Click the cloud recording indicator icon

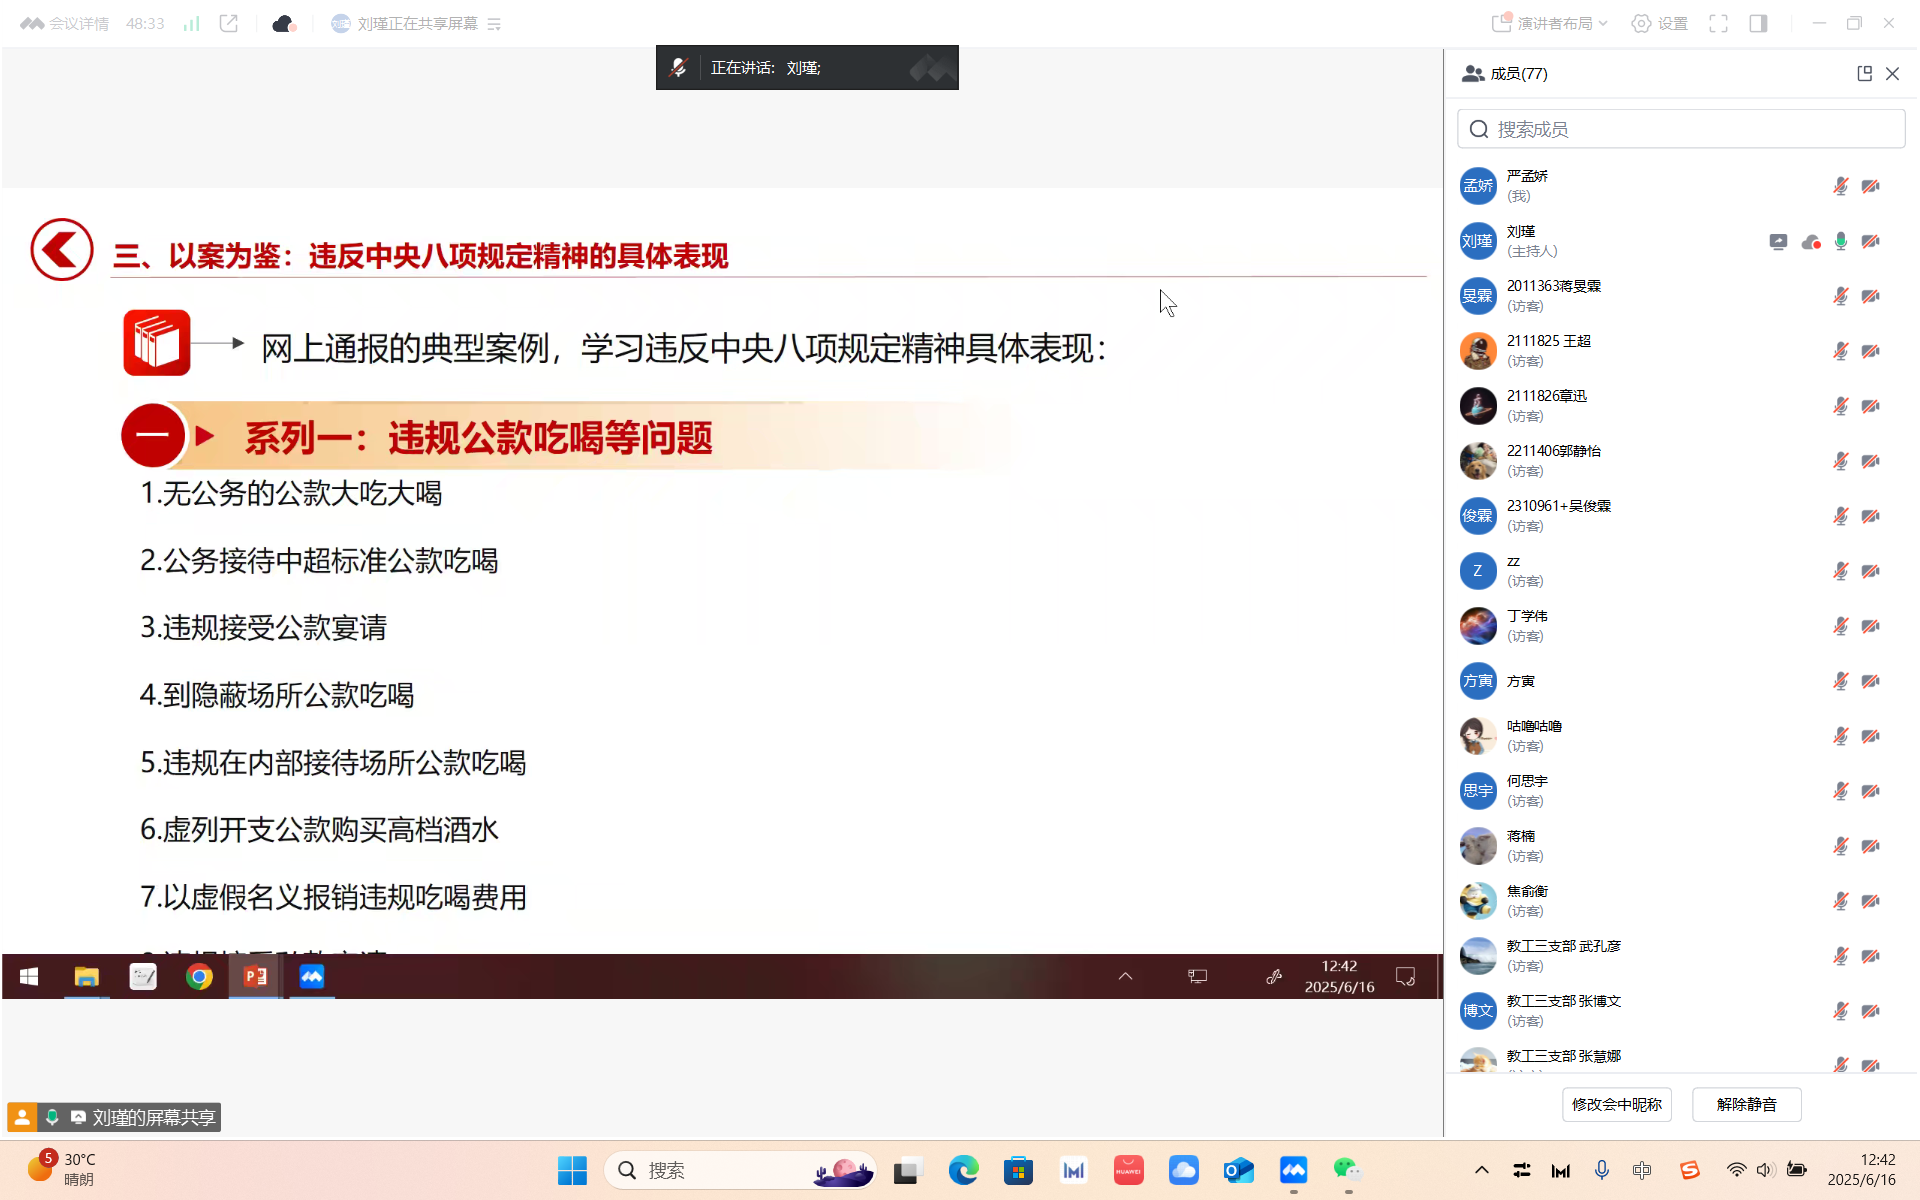pos(284,23)
